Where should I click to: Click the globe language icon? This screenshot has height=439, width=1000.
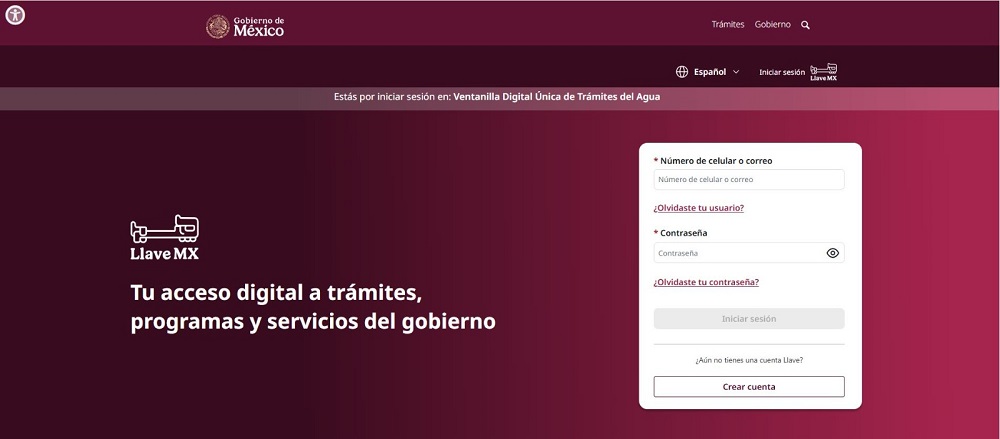[682, 72]
